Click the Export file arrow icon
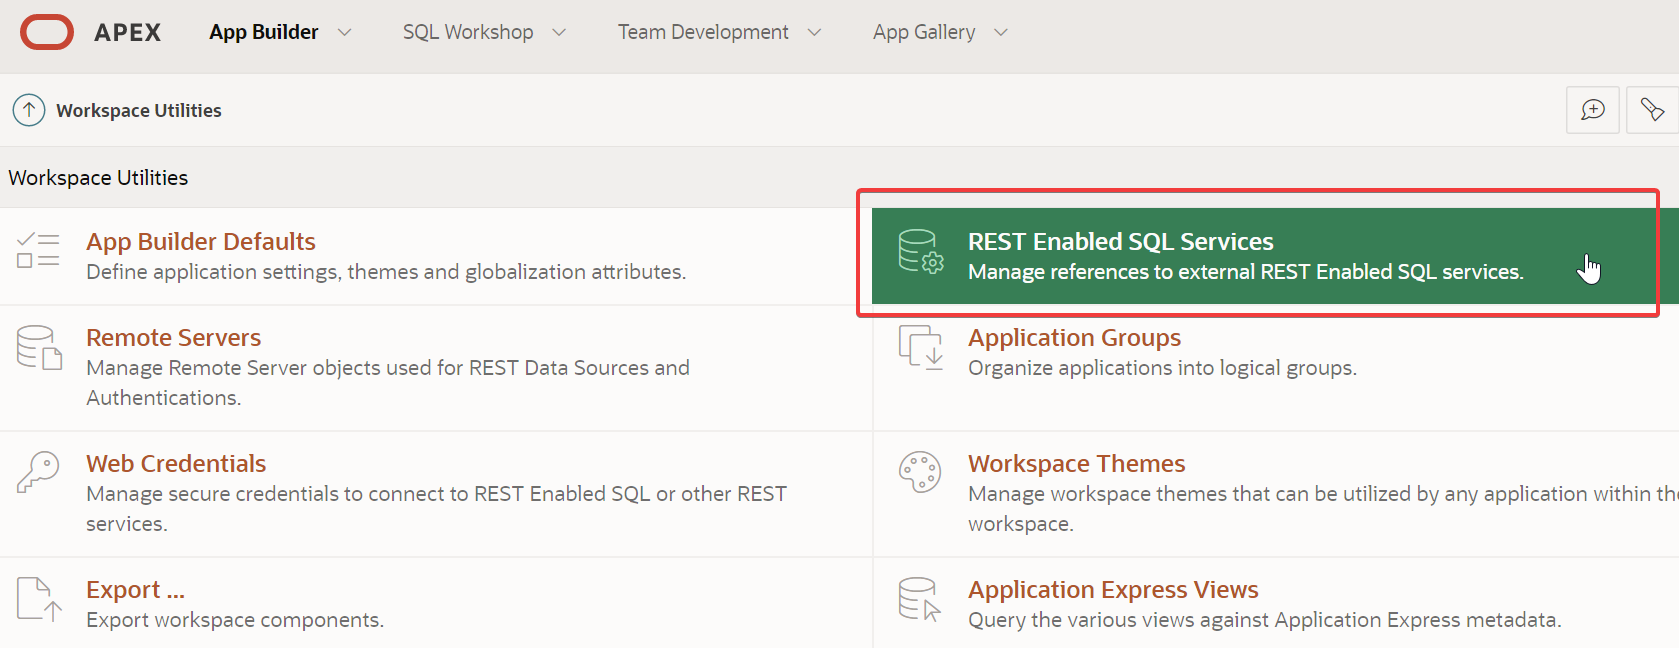 click(39, 599)
